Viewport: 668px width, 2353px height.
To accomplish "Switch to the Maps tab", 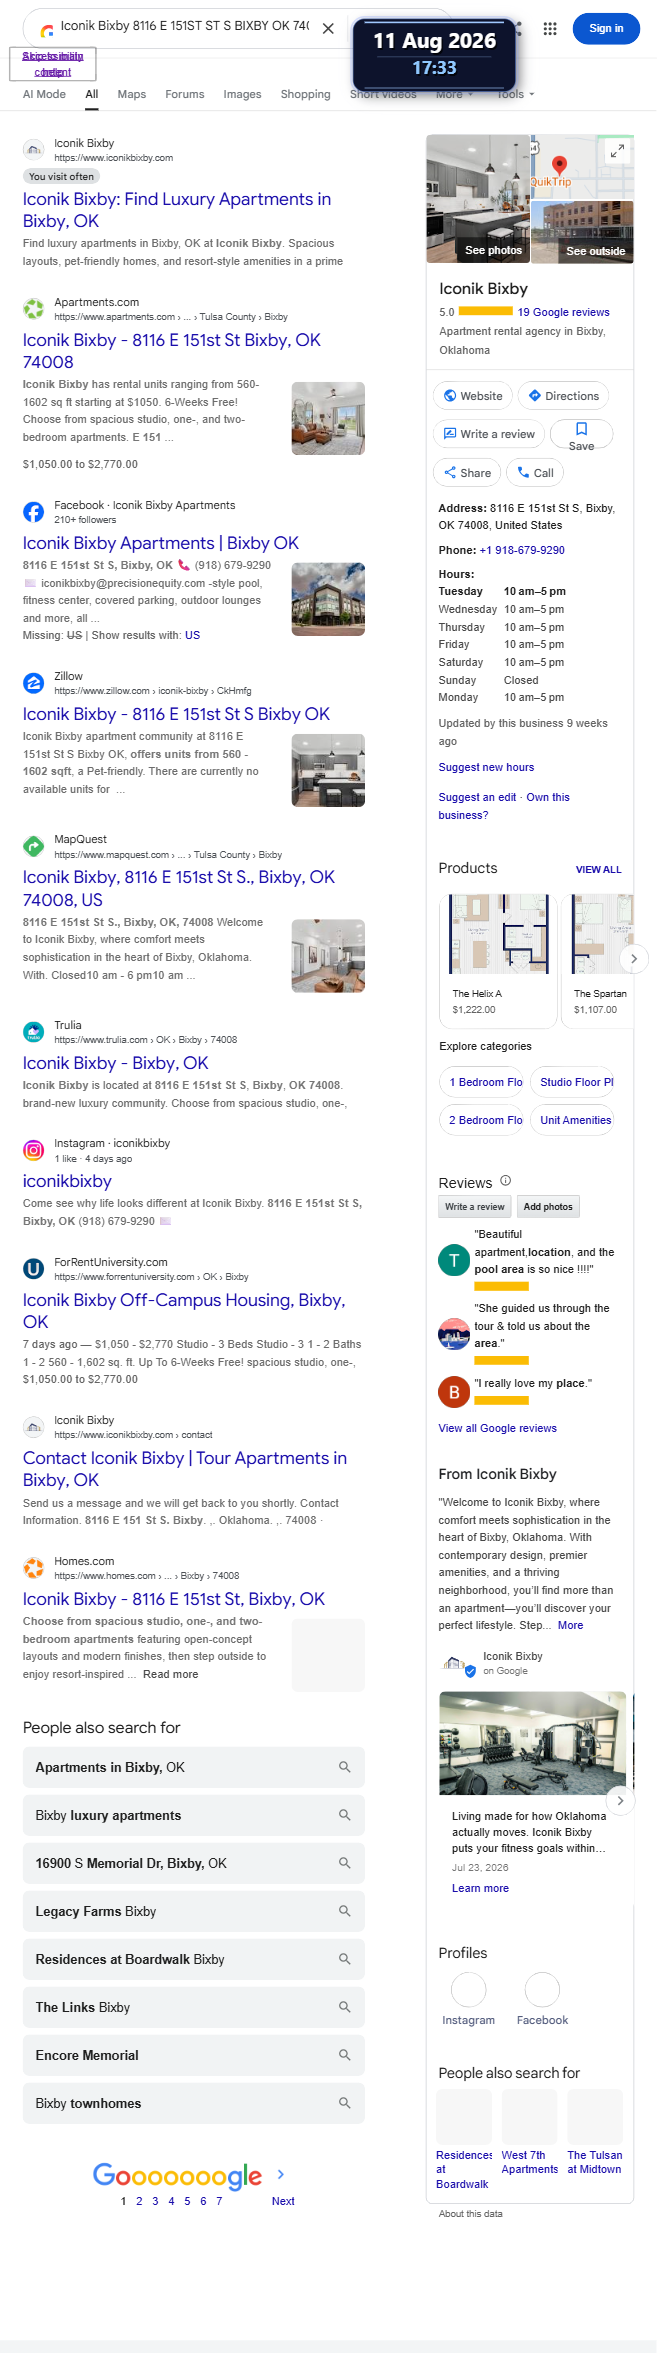I will pyautogui.click(x=132, y=94).
